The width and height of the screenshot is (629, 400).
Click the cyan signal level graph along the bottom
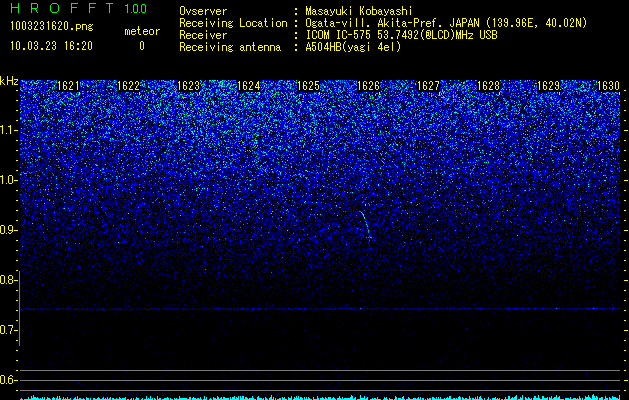coord(321,397)
